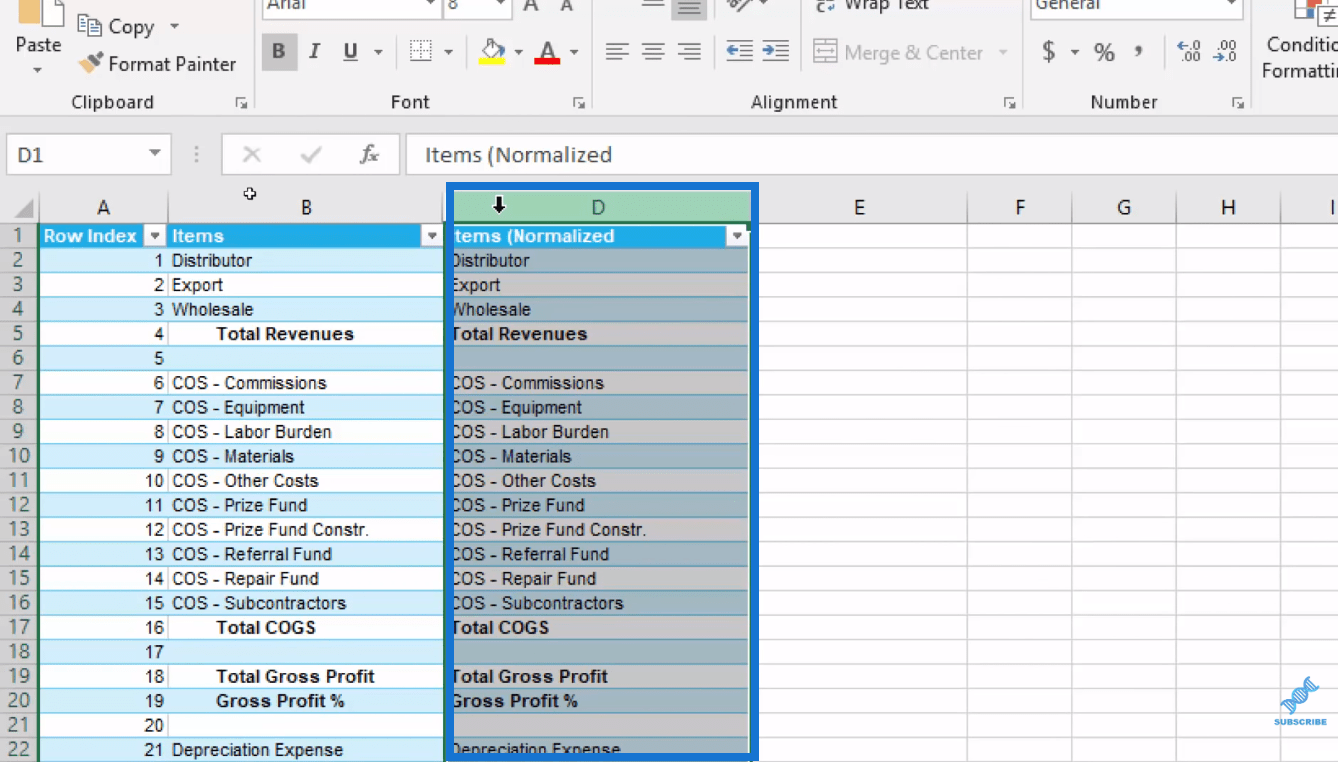Click COS - Subcontractors in column D

(x=599, y=603)
